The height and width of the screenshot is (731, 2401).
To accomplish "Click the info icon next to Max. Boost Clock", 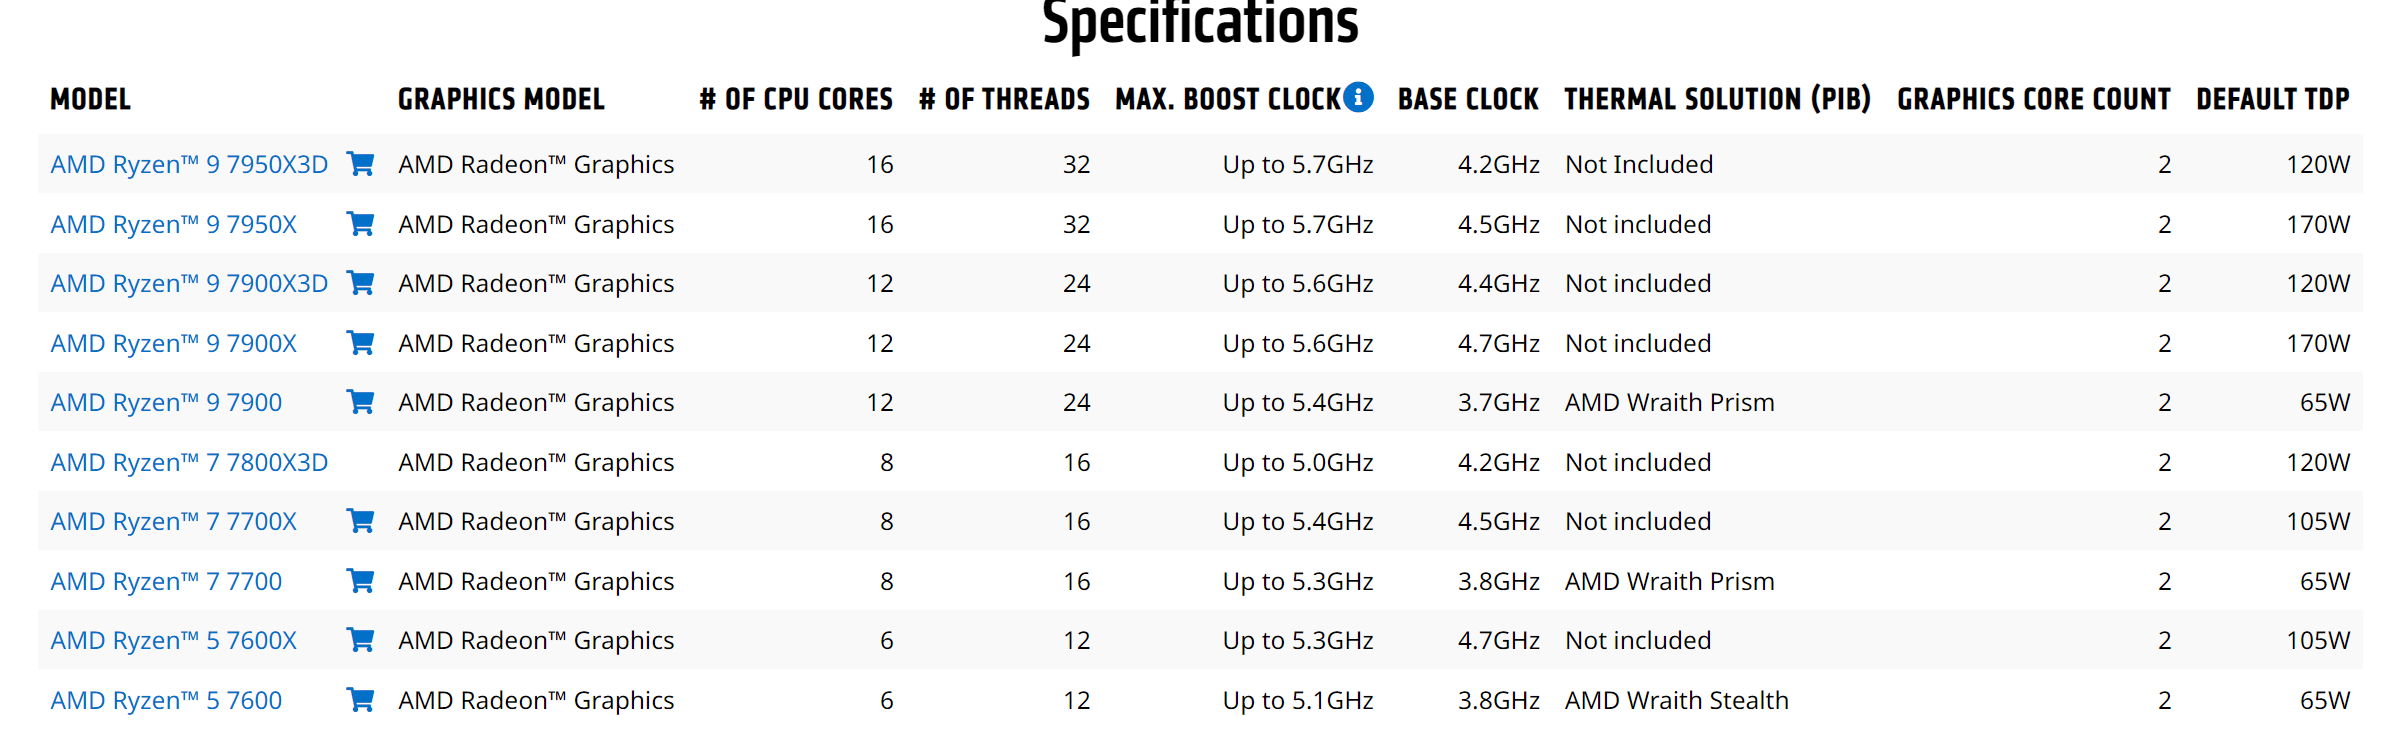I will pyautogui.click(x=1358, y=97).
